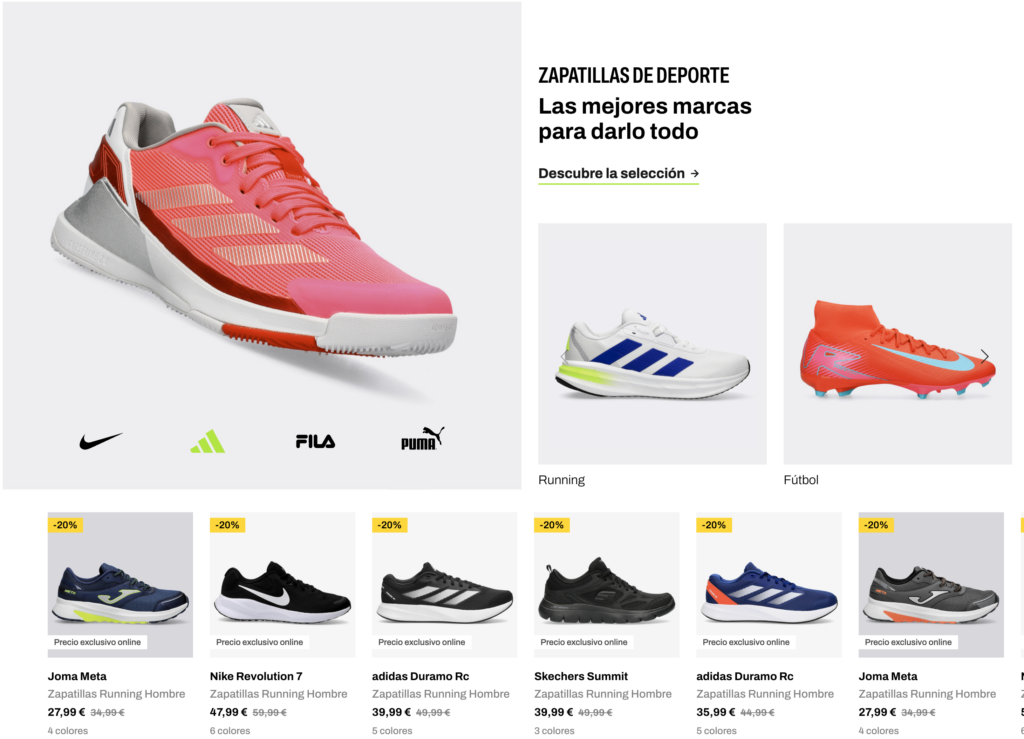
Task: View blue adidas Duramo Rc shoe image
Action: (x=769, y=585)
